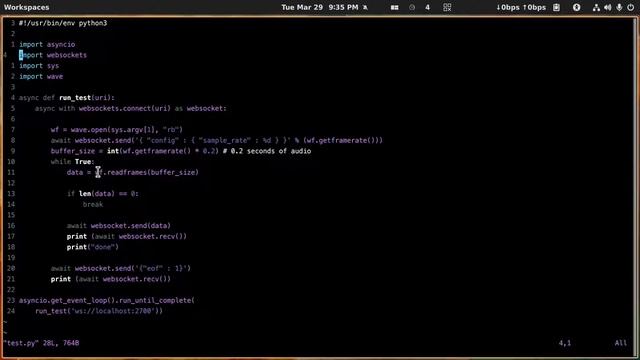Click the speaker volume icon
Viewport: 640px width, 360px height.
(x=608, y=7)
